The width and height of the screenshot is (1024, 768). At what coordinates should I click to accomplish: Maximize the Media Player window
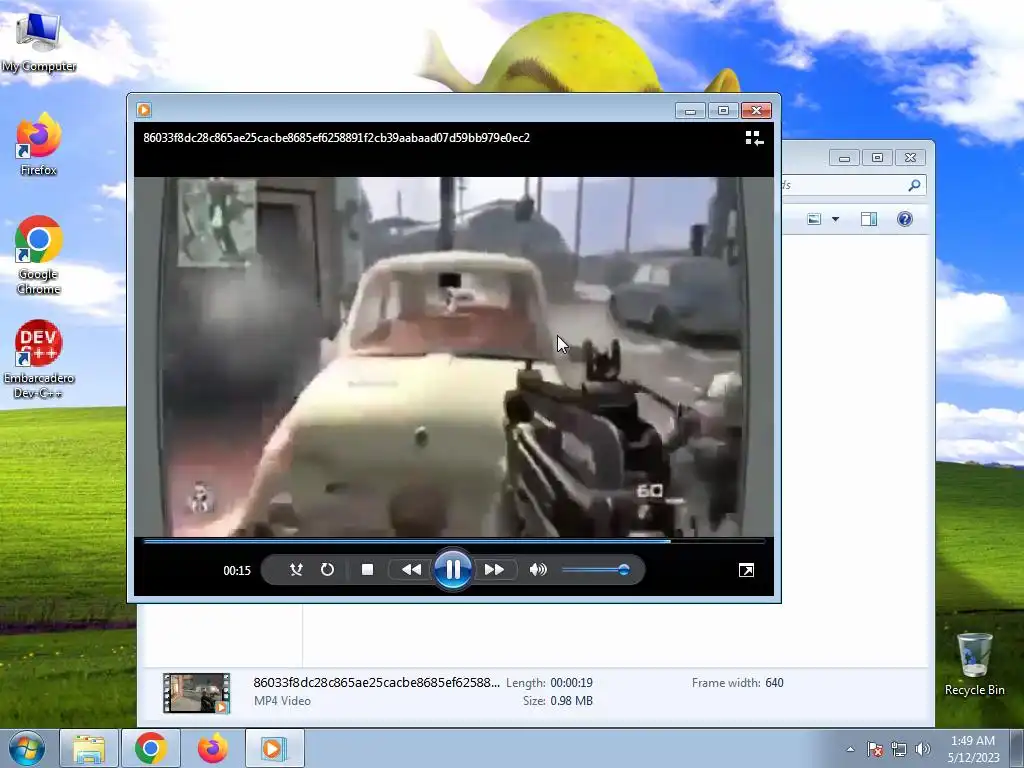[723, 110]
